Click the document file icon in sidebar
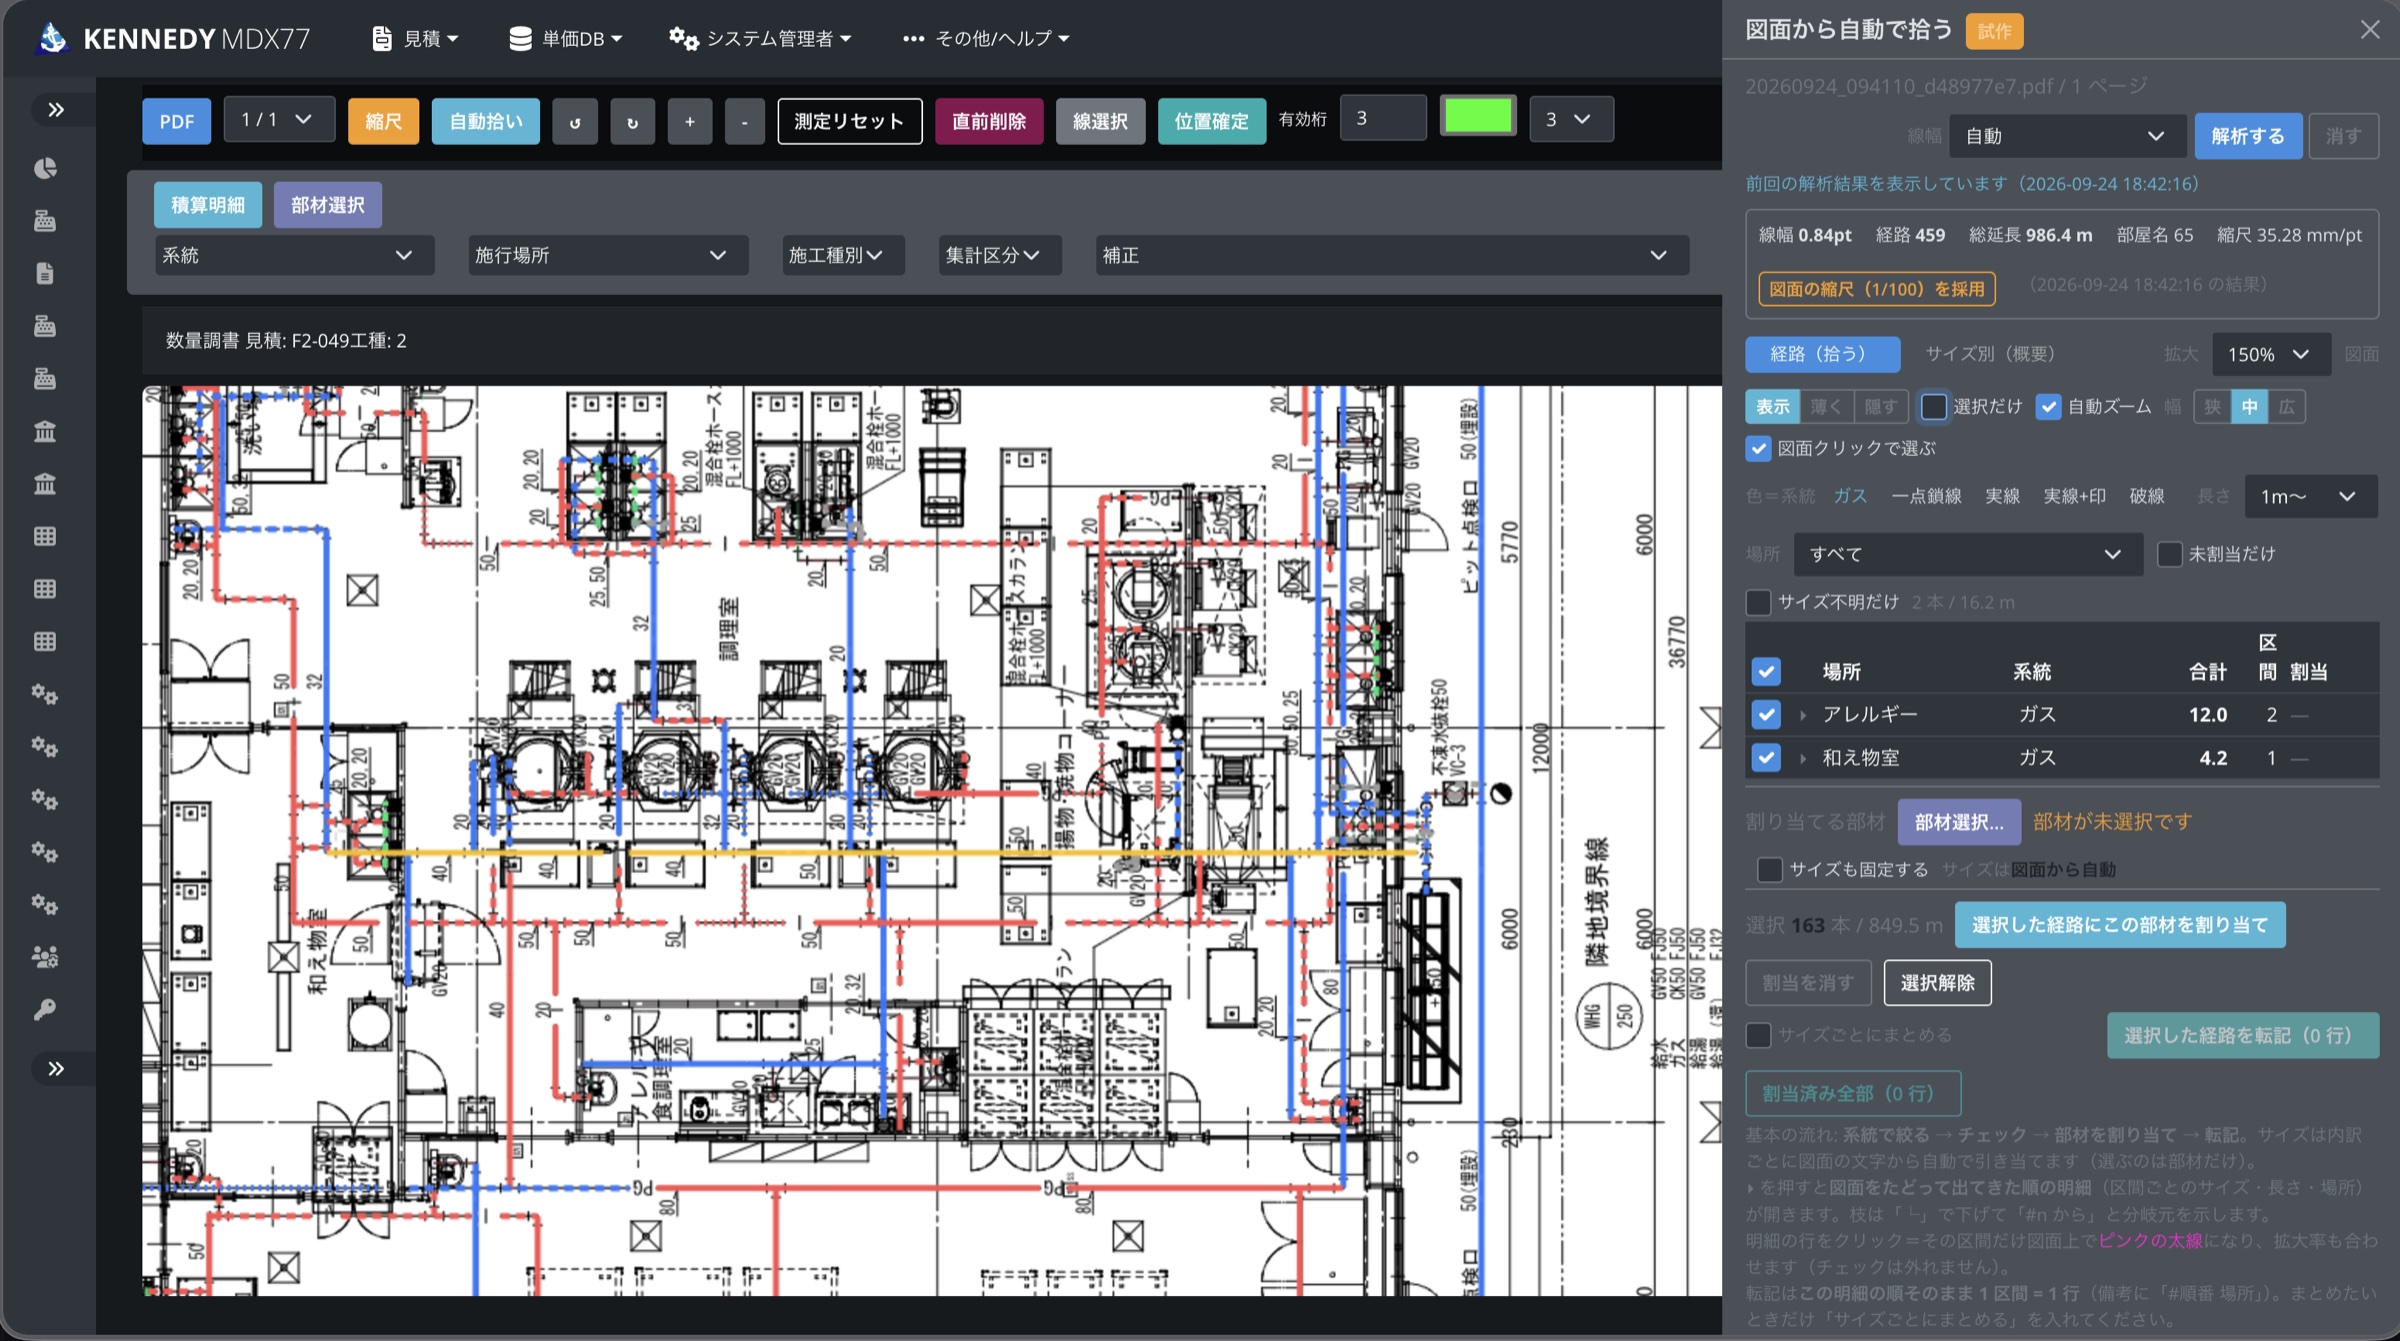The image size is (2400, 1341). 45,273
